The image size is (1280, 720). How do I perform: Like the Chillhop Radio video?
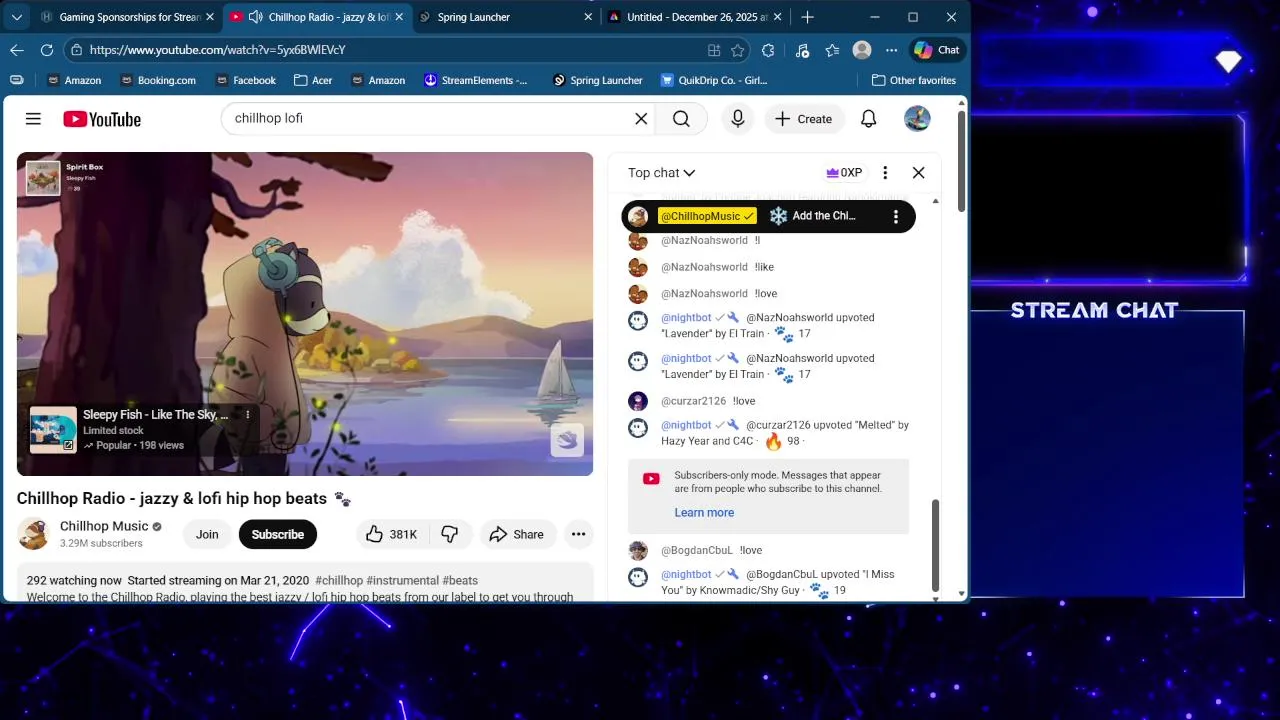[391, 534]
